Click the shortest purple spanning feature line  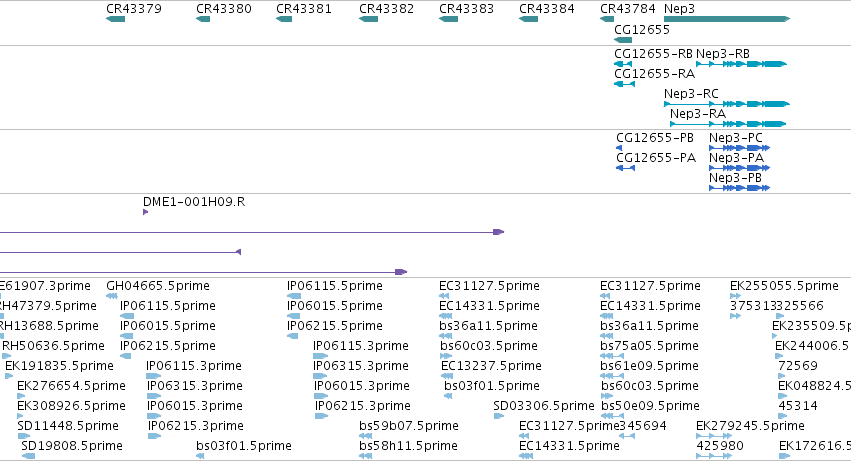[120, 252]
